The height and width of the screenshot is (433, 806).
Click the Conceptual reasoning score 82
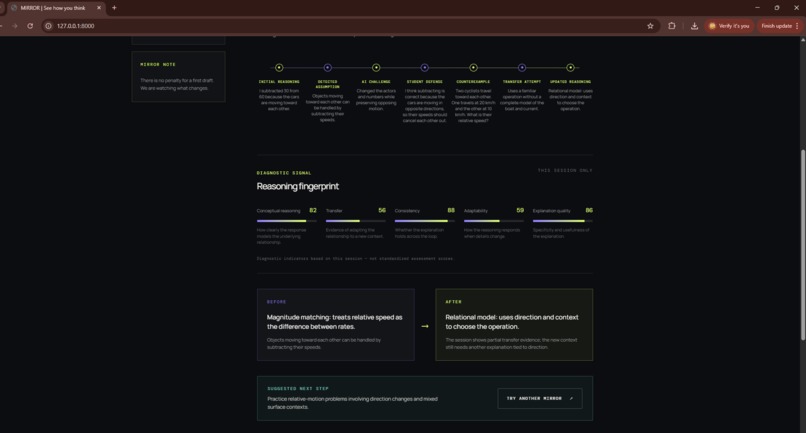point(313,210)
